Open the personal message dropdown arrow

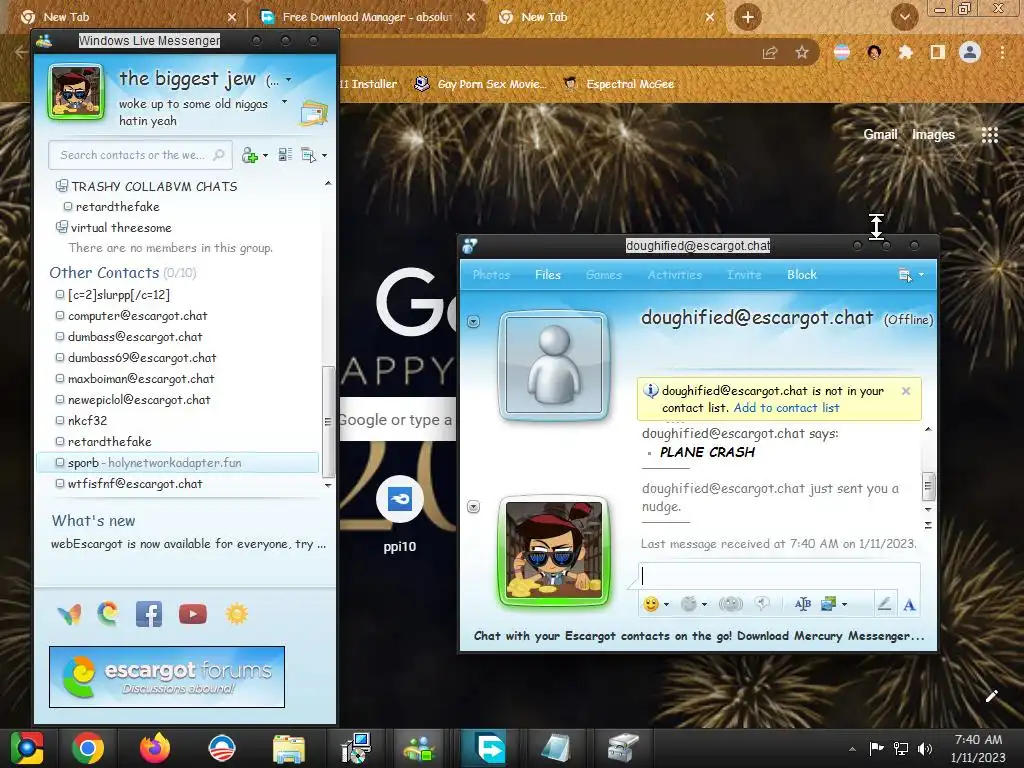pos(284,102)
